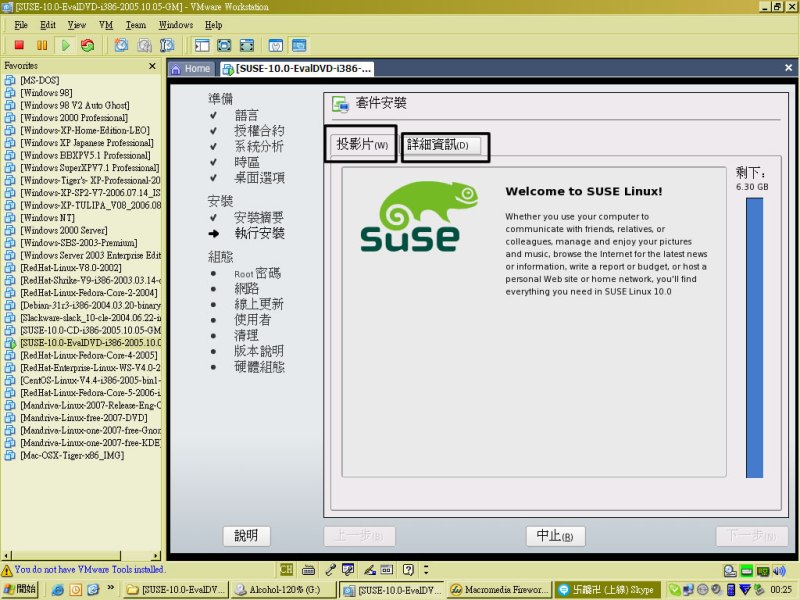Image resolution: width=800 pixels, height=600 pixels.
Task: Select [Windows 2000 Server] favorite
Action: (64, 230)
